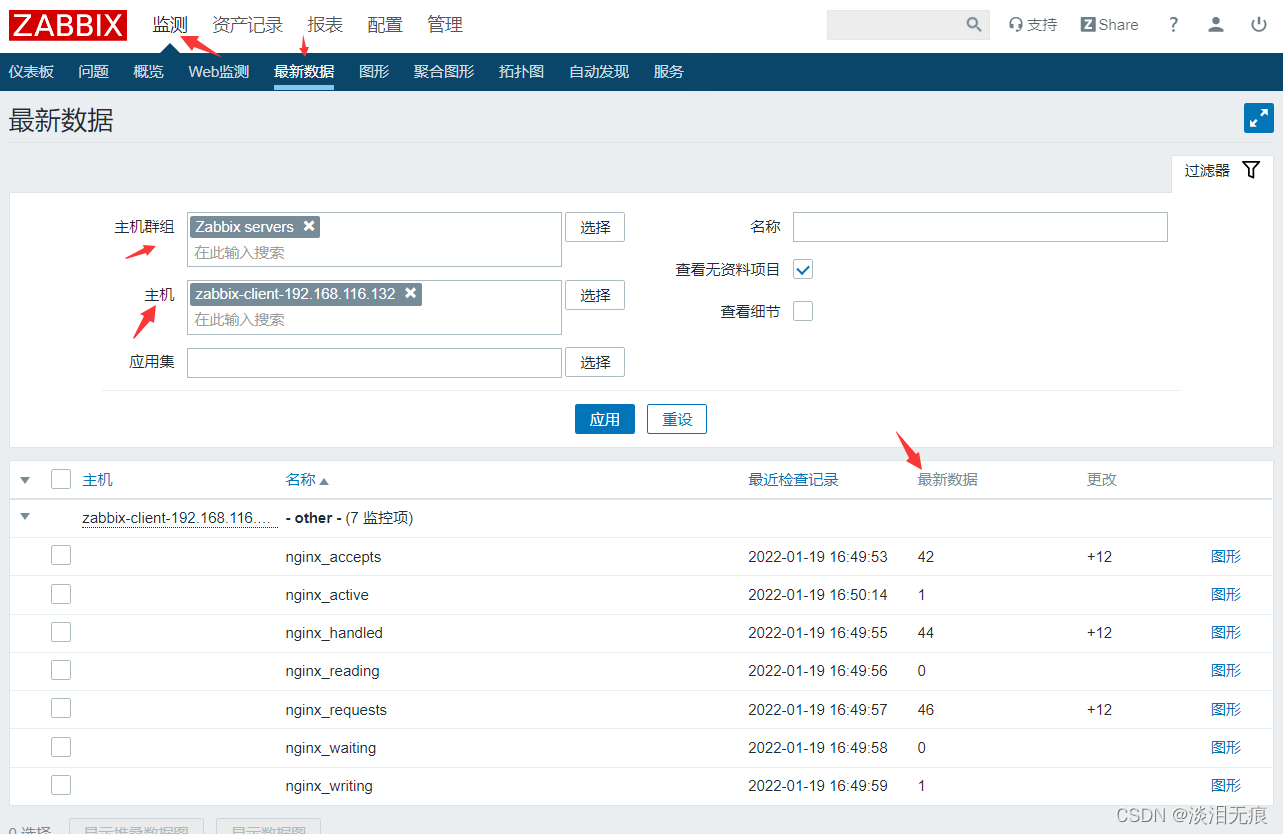Image resolution: width=1283 pixels, height=834 pixels.
Task: Open the 配置 main menu
Action: [385, 25]
